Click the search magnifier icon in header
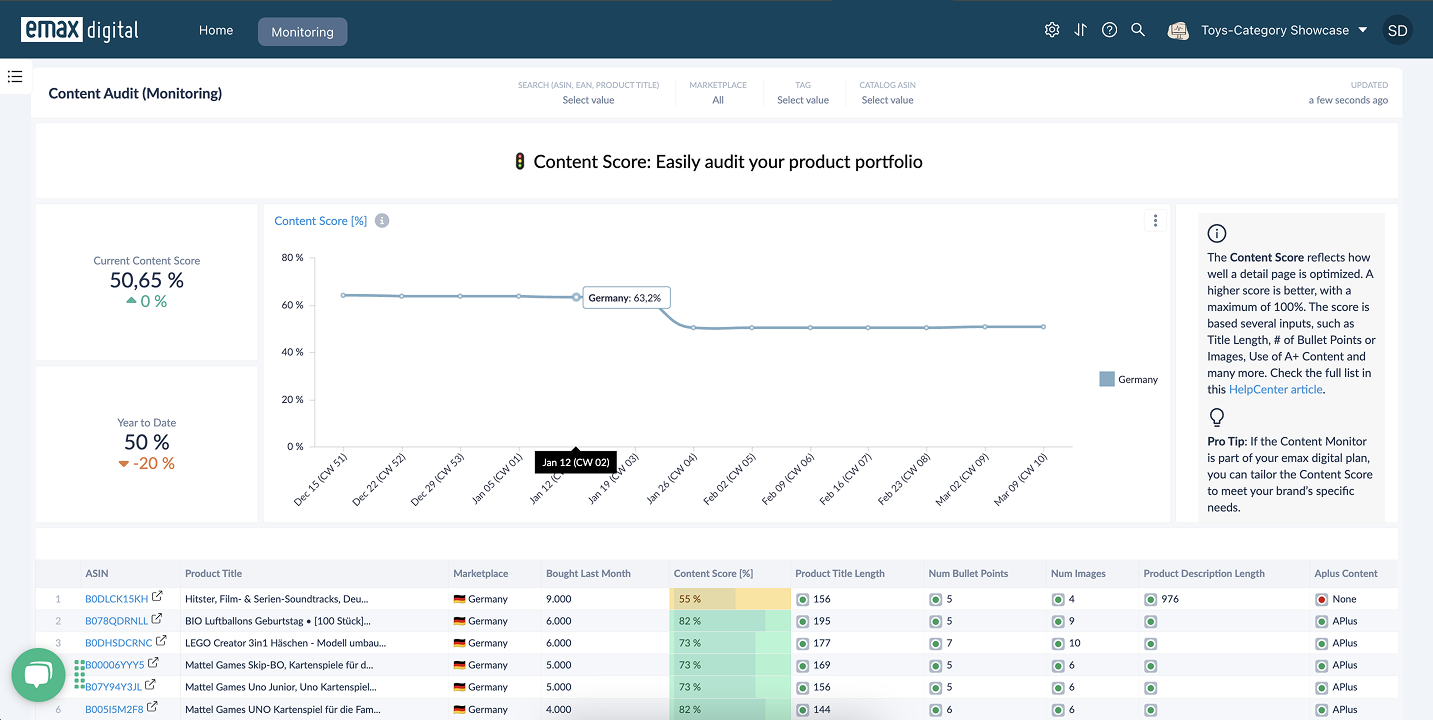 pos(1138,30)
